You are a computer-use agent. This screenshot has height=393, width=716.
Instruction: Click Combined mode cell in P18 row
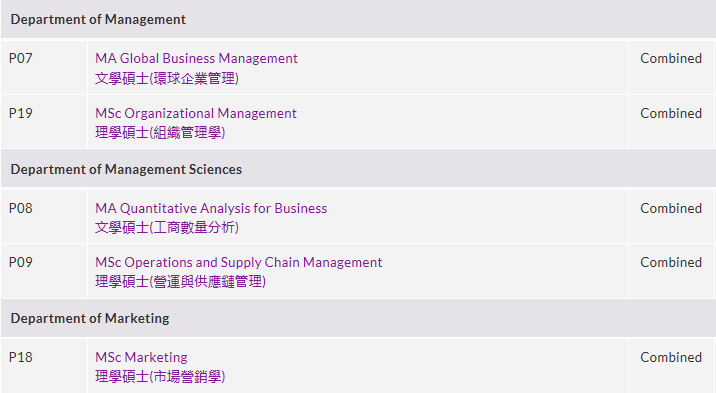(671, 366)
